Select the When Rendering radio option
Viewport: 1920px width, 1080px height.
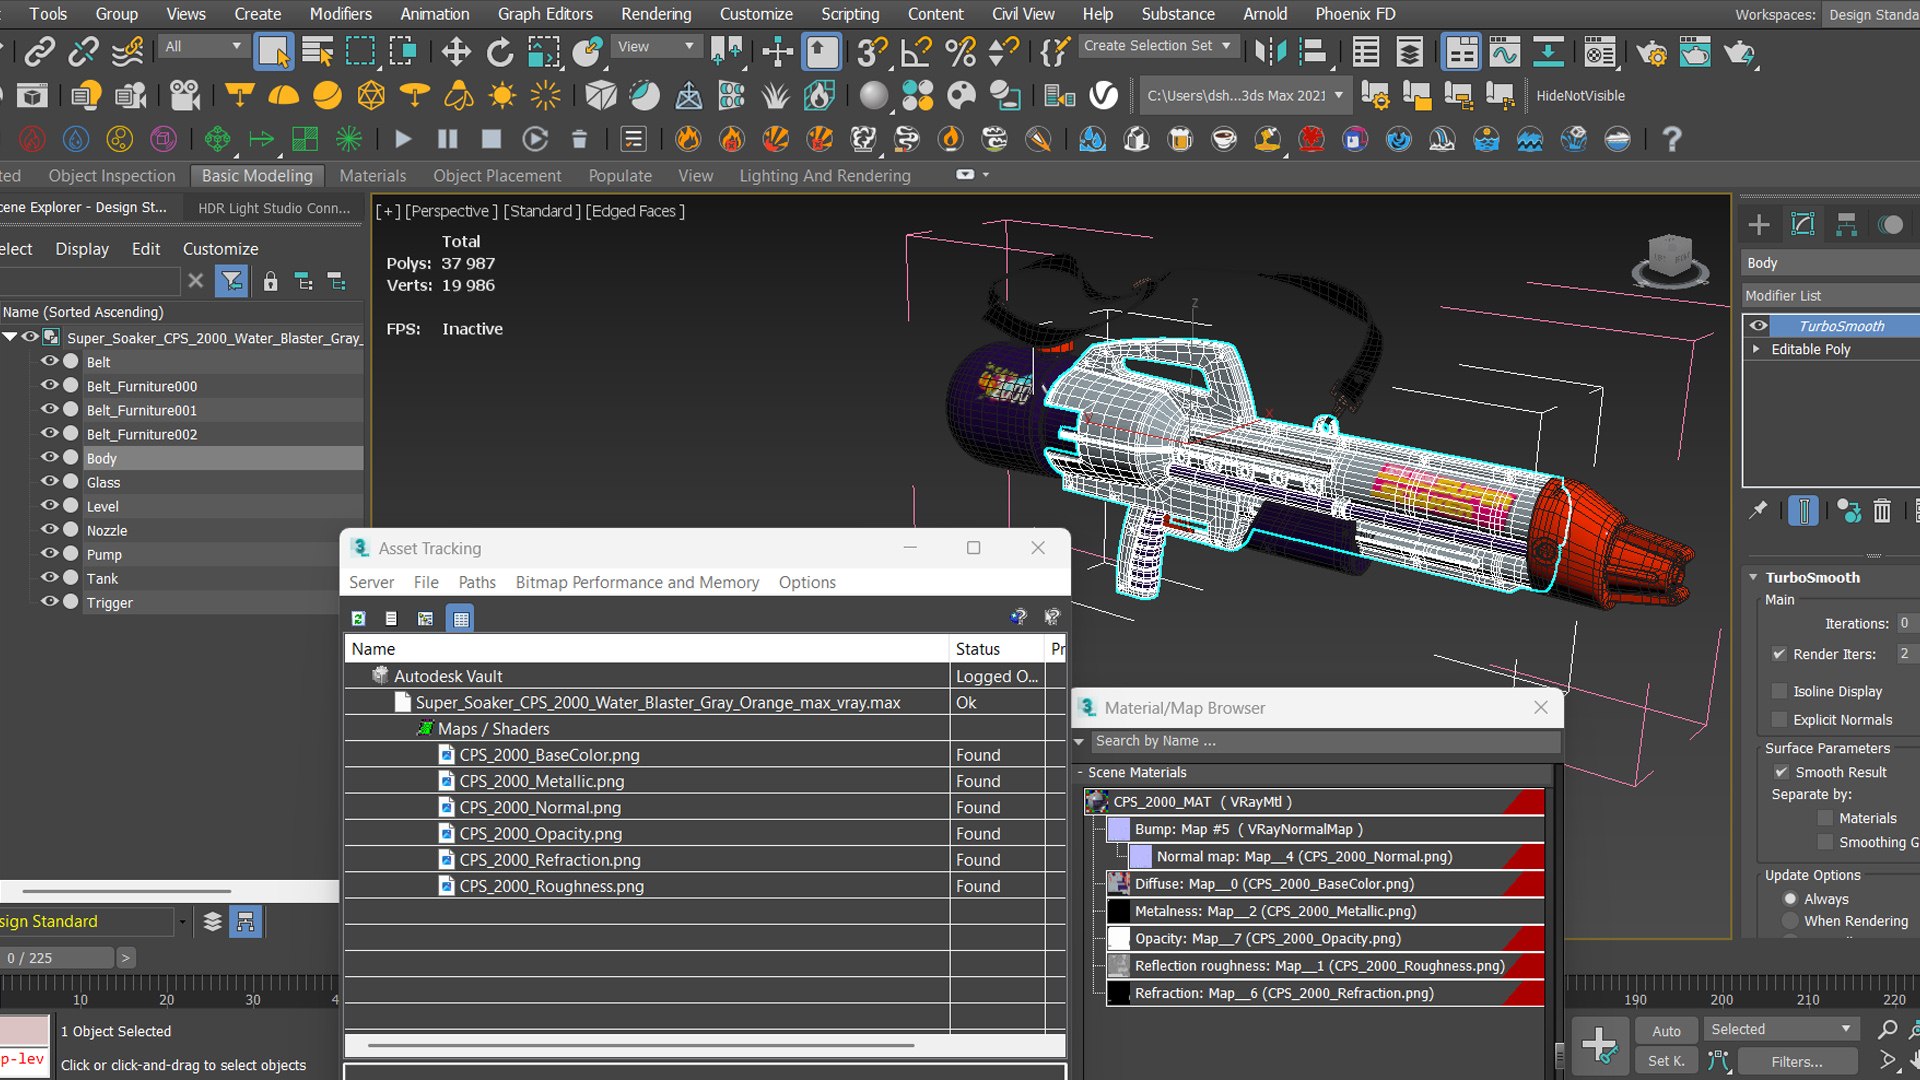tap(1790, 921)
